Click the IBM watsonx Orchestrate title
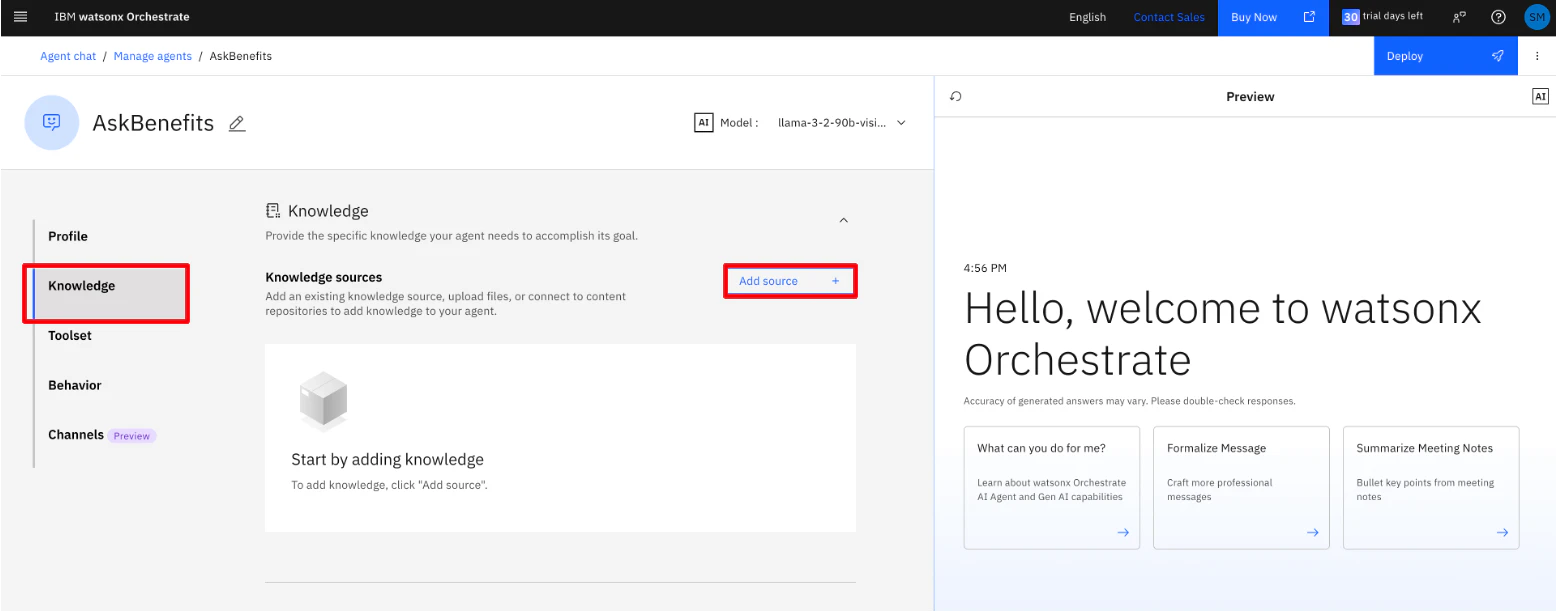The image size is (1556, 612). click(122, 17)
